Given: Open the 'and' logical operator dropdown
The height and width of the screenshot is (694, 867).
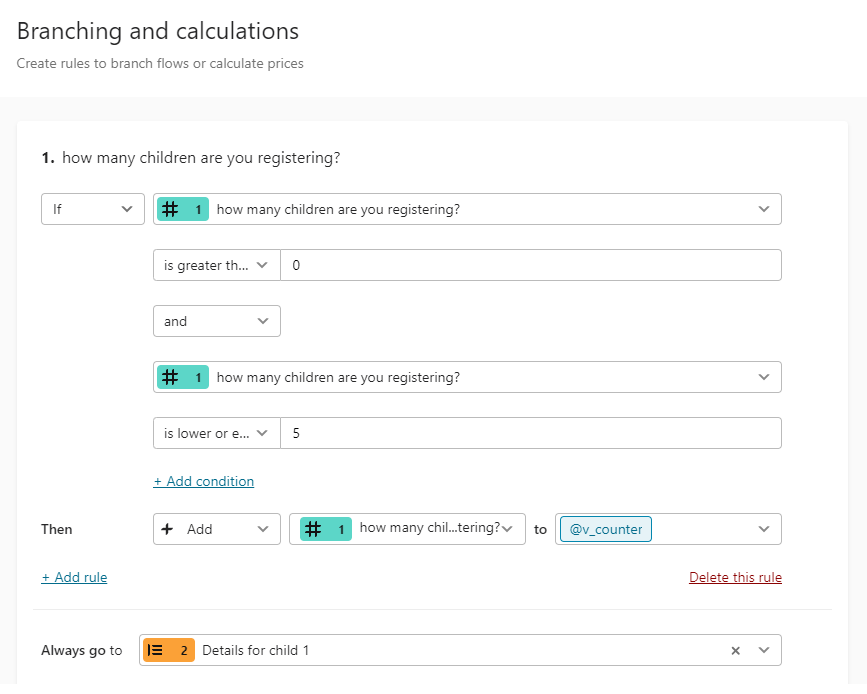Looking at the screenshot, I should [x=217, y=321].
